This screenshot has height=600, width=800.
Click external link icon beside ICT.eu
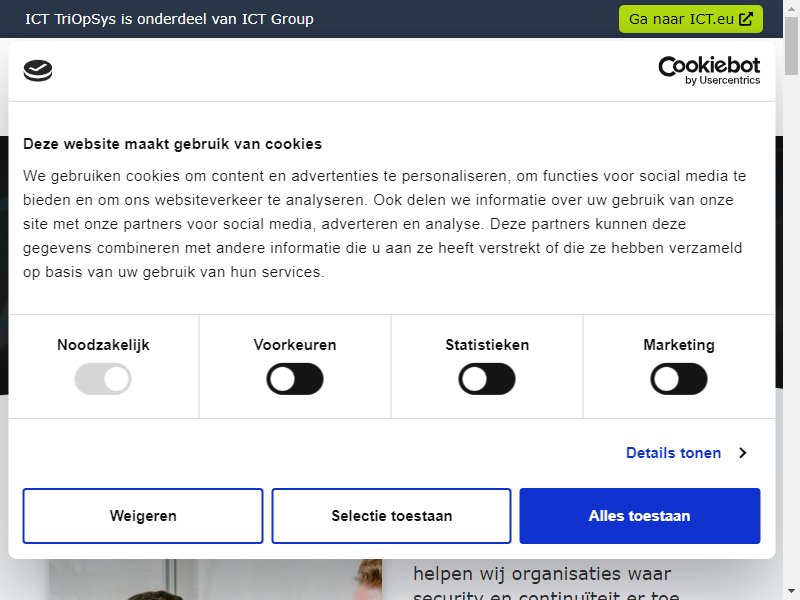click(746, 19)
